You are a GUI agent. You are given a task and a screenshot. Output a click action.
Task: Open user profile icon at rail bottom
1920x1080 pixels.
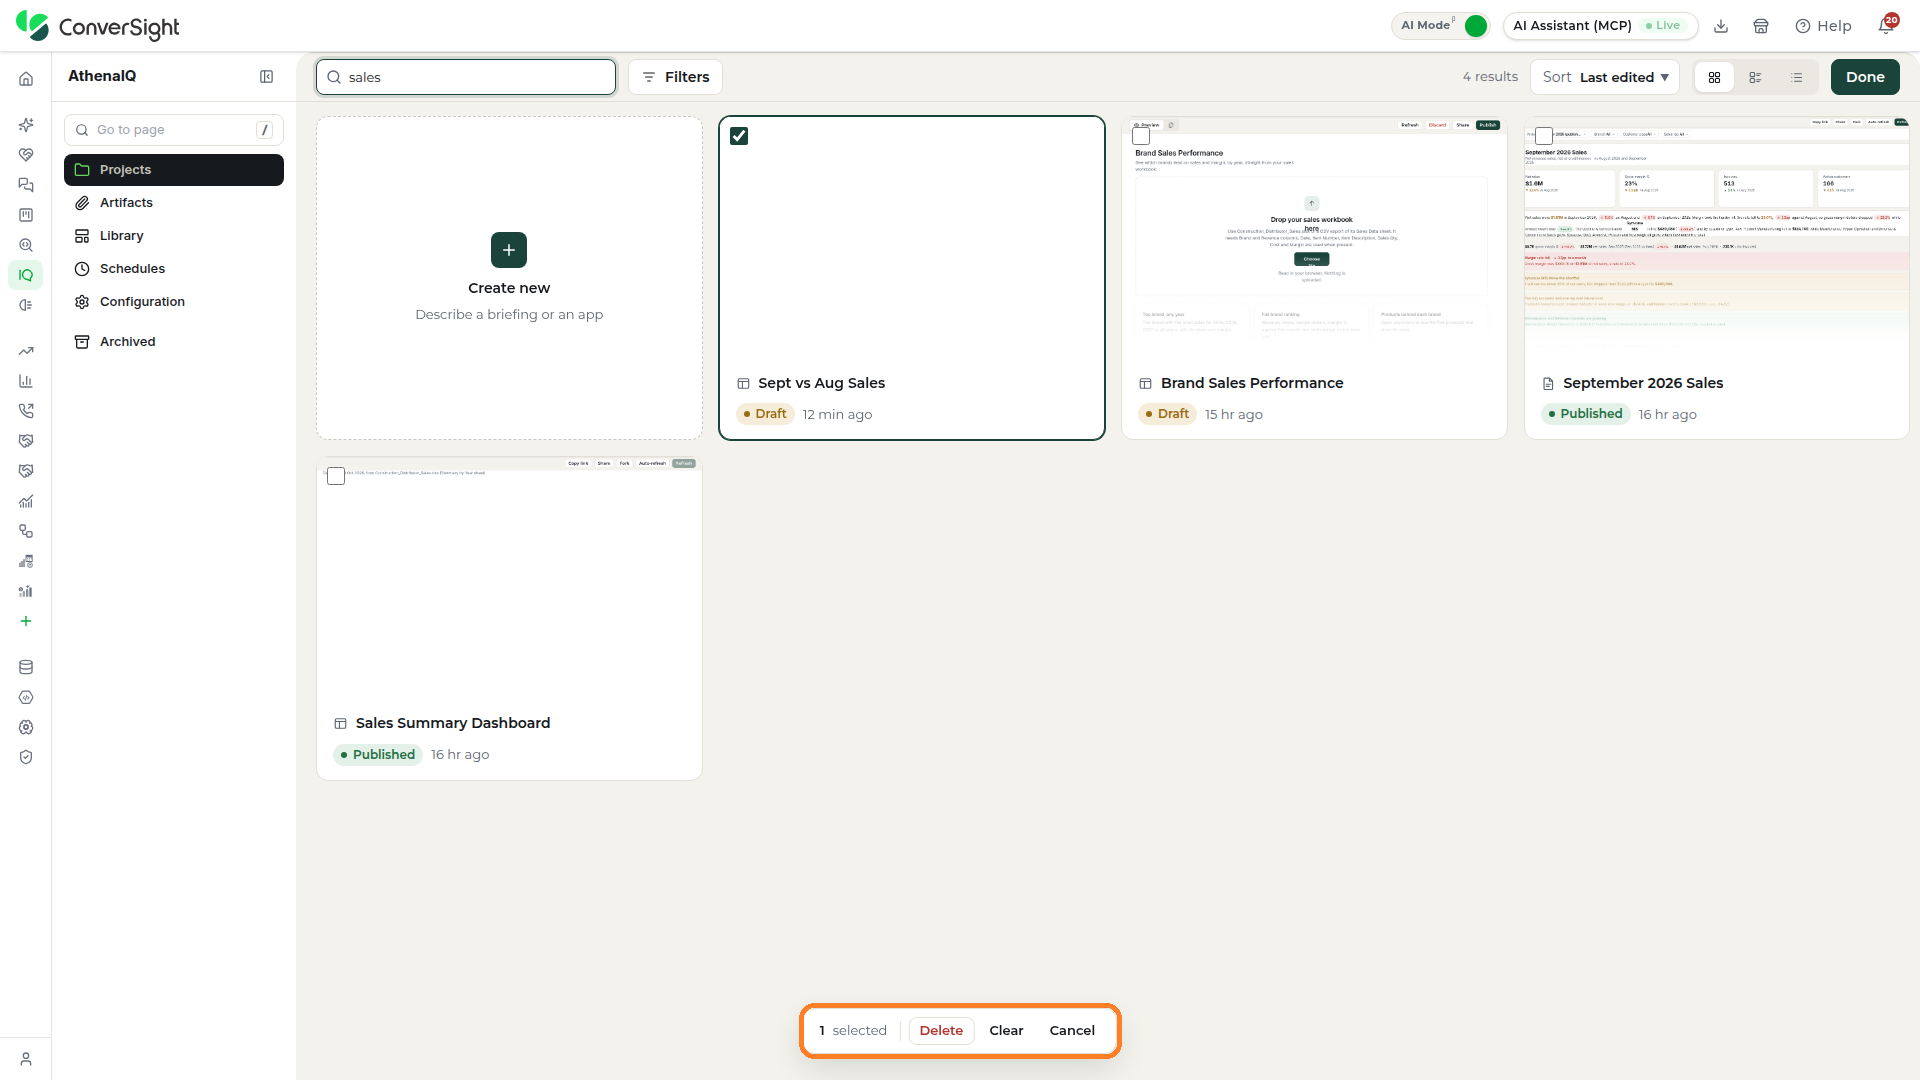(26, 1059)
